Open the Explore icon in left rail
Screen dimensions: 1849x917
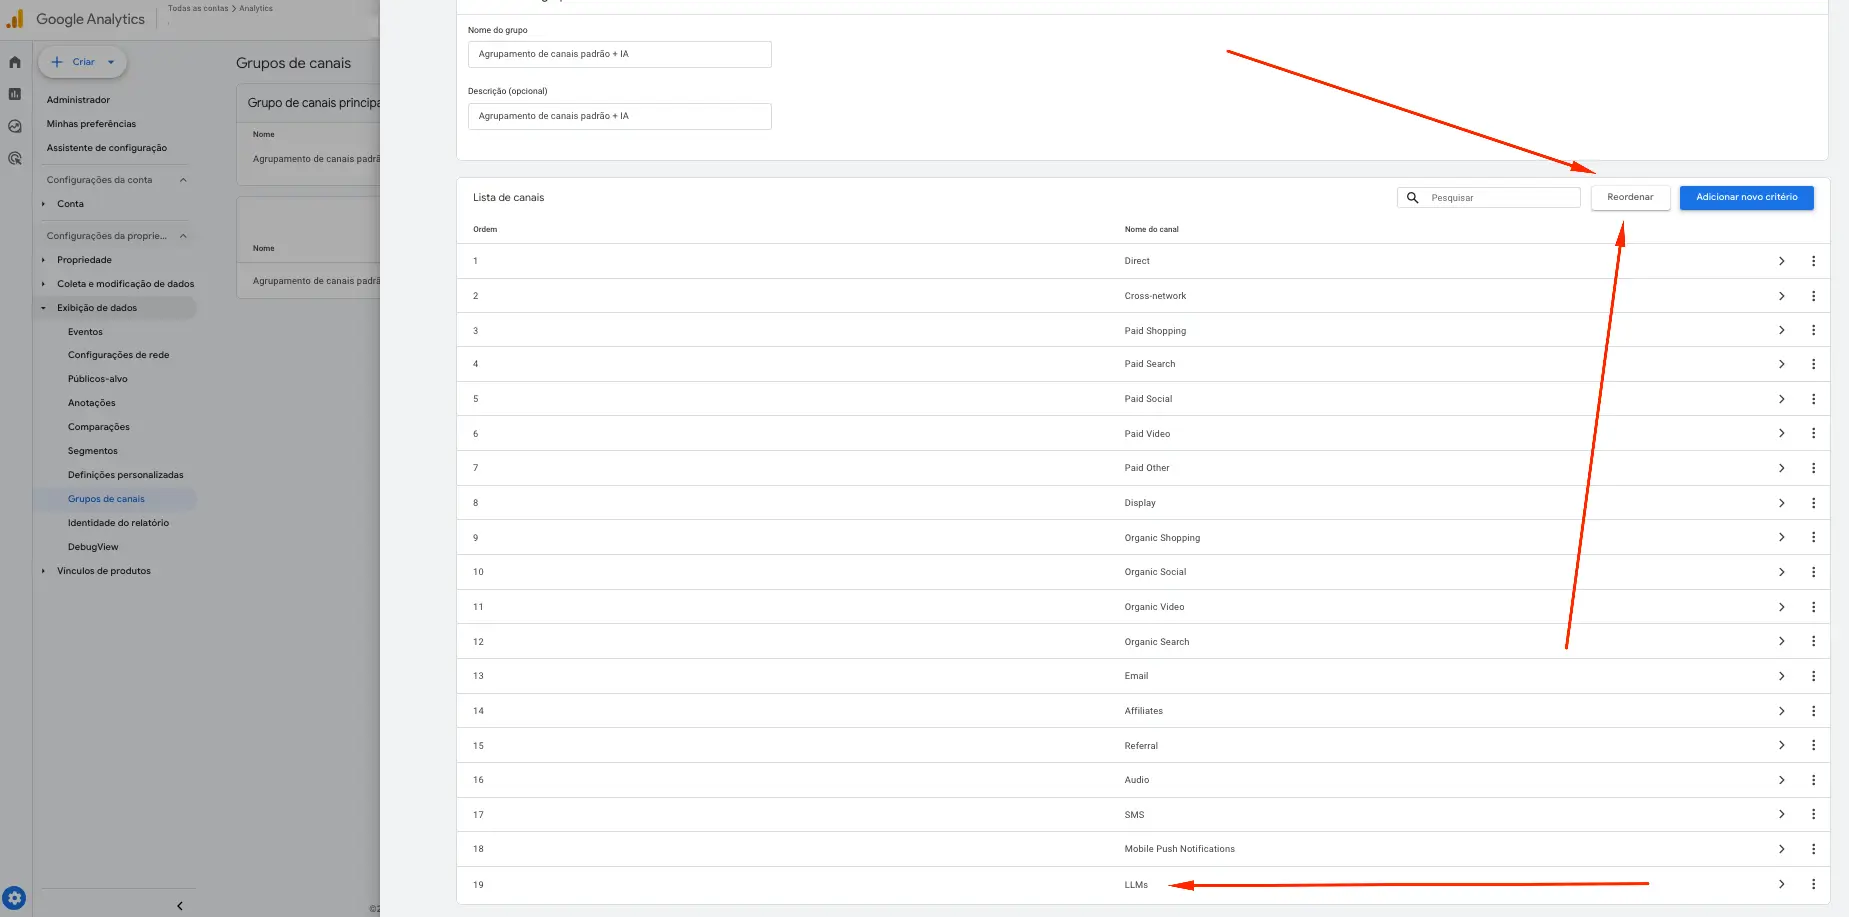pyautogui.click(x=15, y=126)
